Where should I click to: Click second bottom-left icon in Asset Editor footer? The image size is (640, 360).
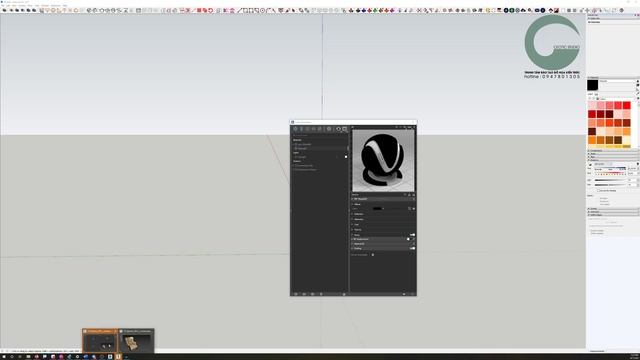tap(304, 294)
